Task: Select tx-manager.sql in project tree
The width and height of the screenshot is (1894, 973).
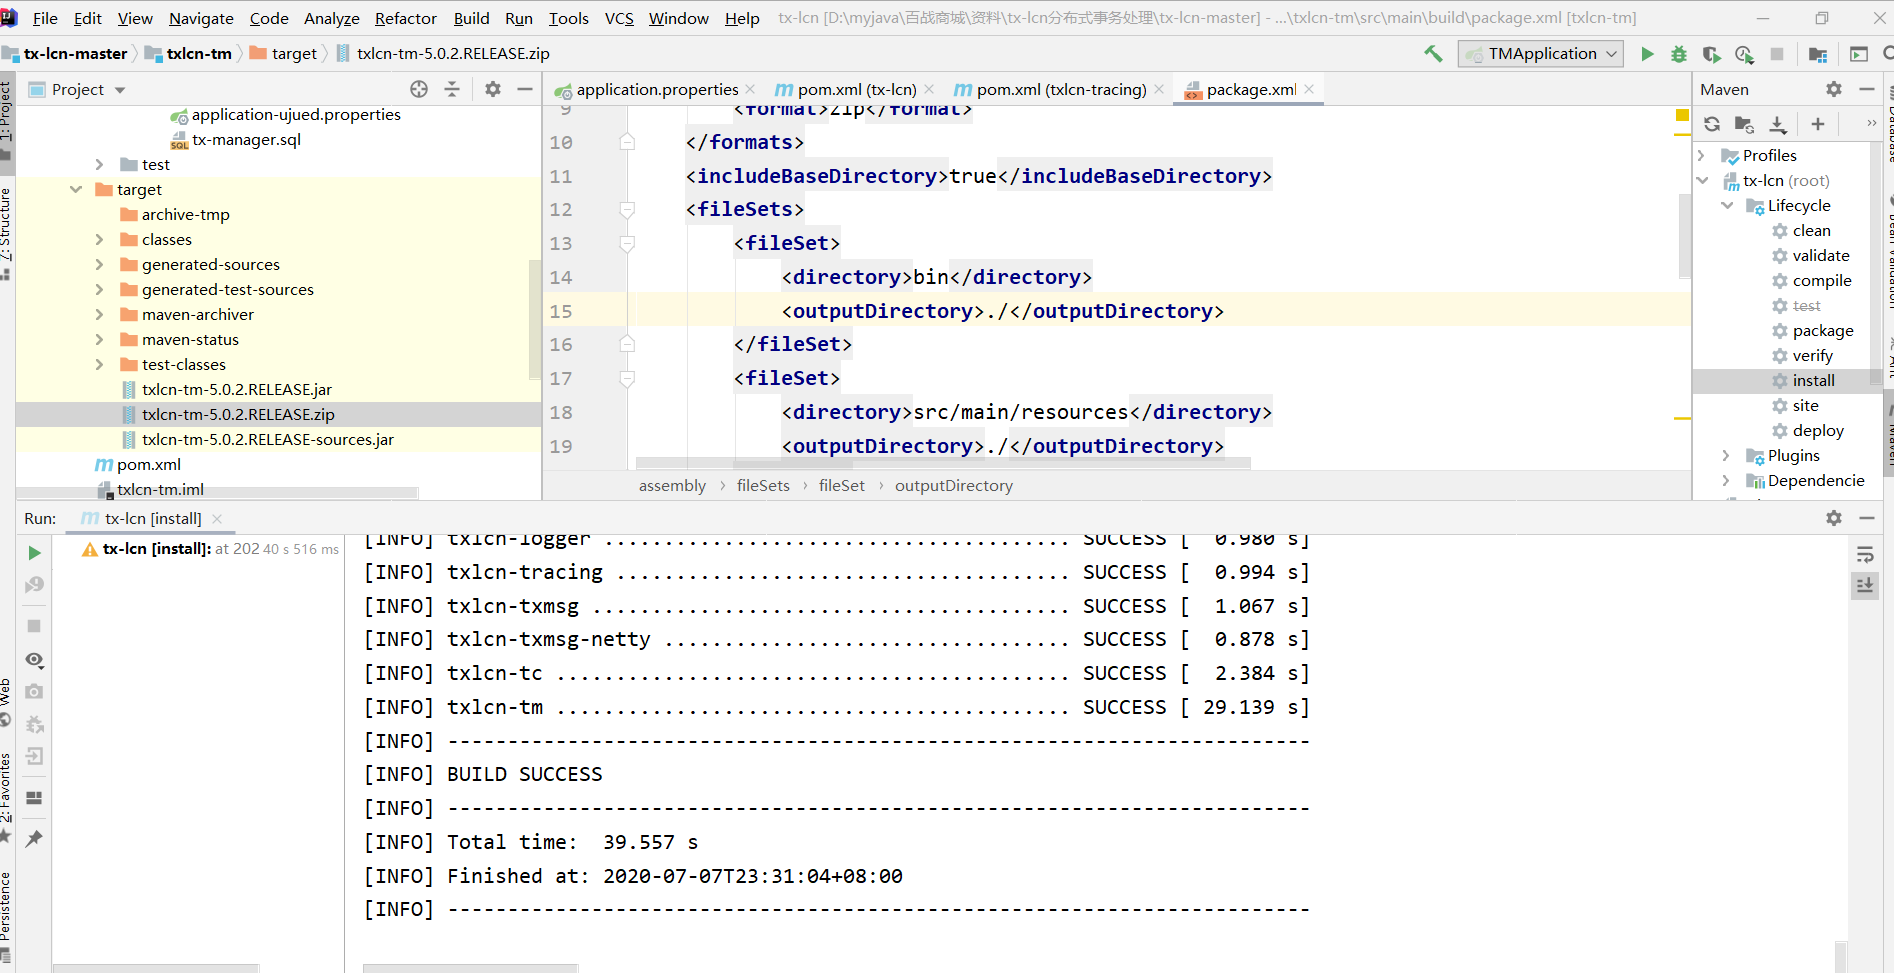Action: (x=246, y=139)
